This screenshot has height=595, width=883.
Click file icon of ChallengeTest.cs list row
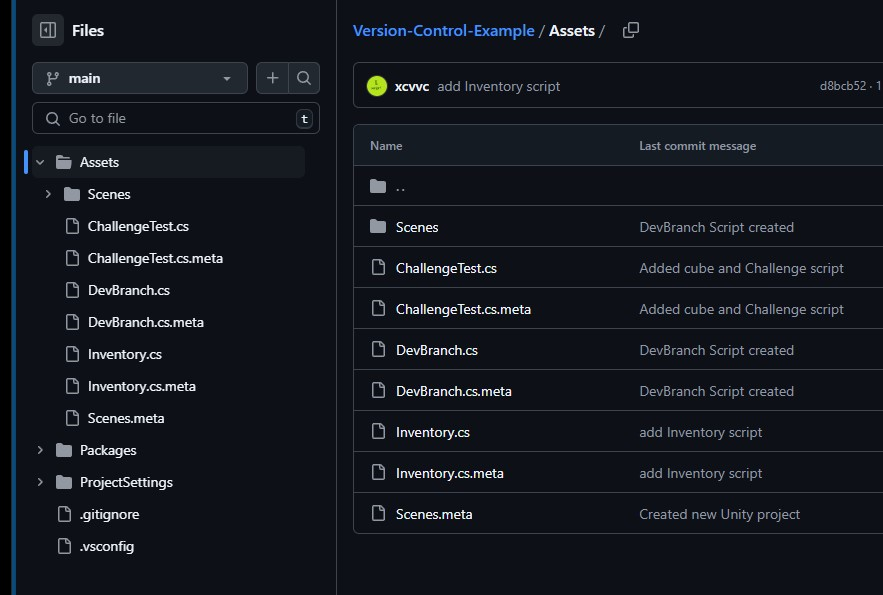[x=378, y=267]
